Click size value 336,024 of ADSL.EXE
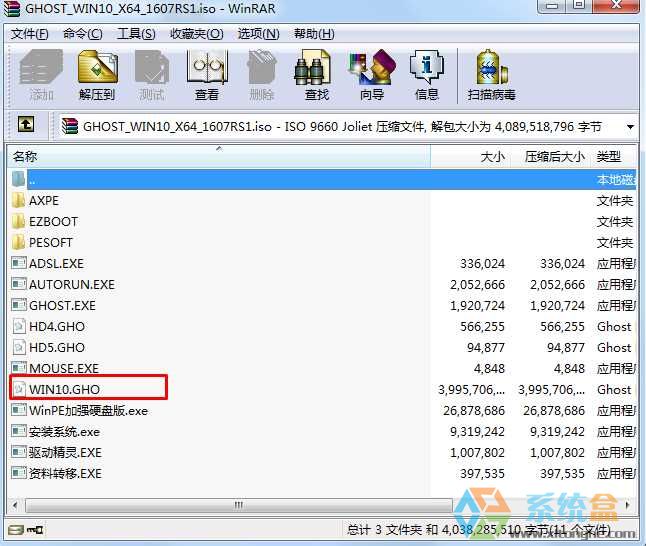Screen dimensions: 646x546 click(x=482, y=263)
